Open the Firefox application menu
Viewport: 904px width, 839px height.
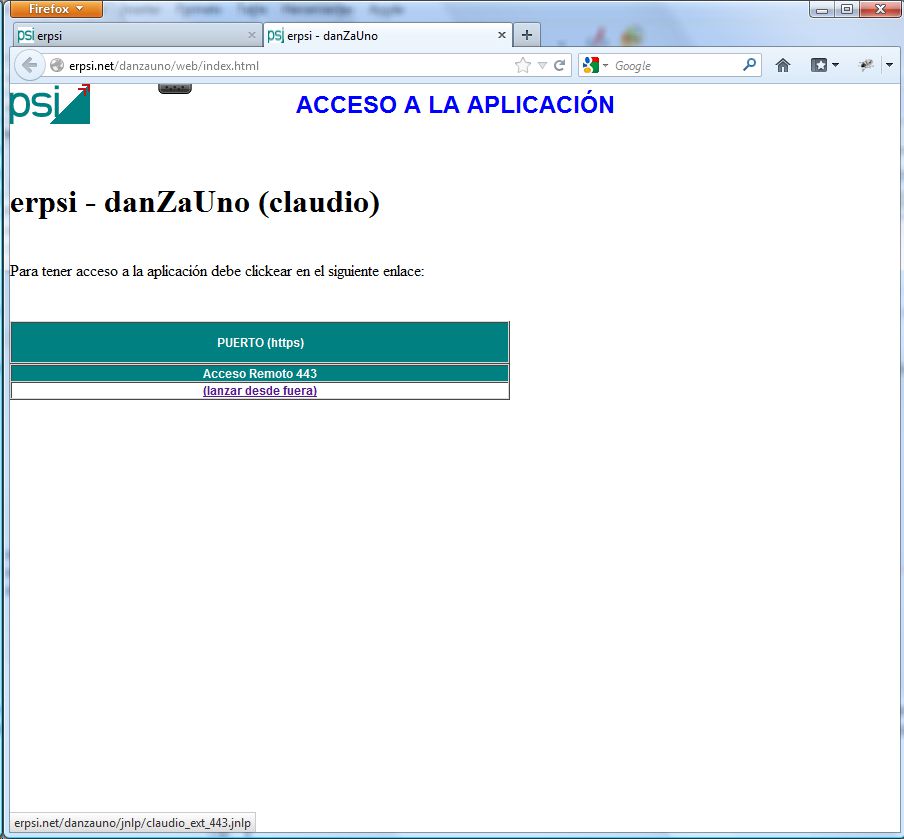click(56, 9)
